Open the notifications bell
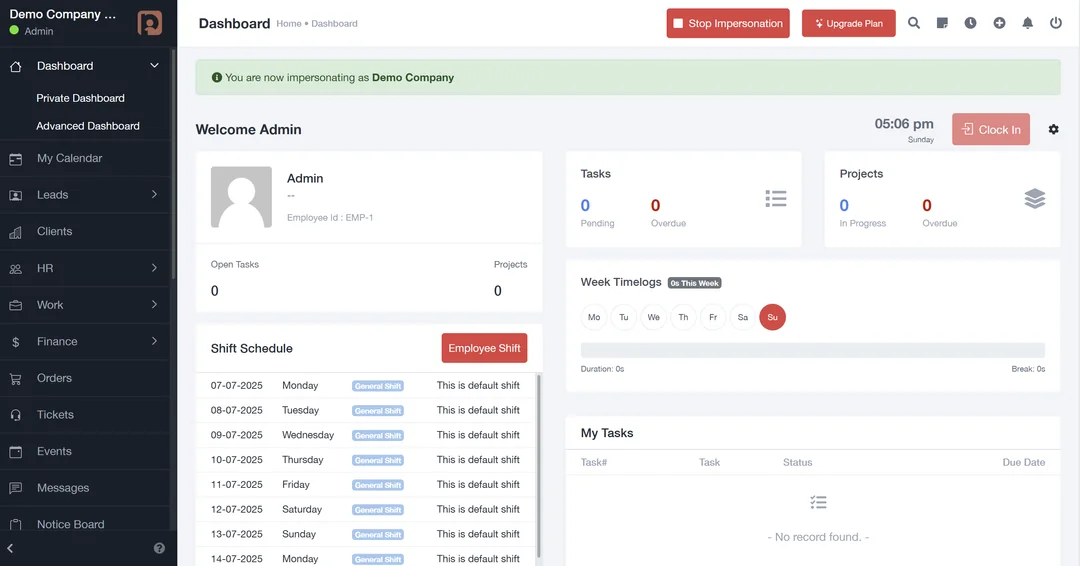This screenshot has height=566, width=1080. point(1028,23)
